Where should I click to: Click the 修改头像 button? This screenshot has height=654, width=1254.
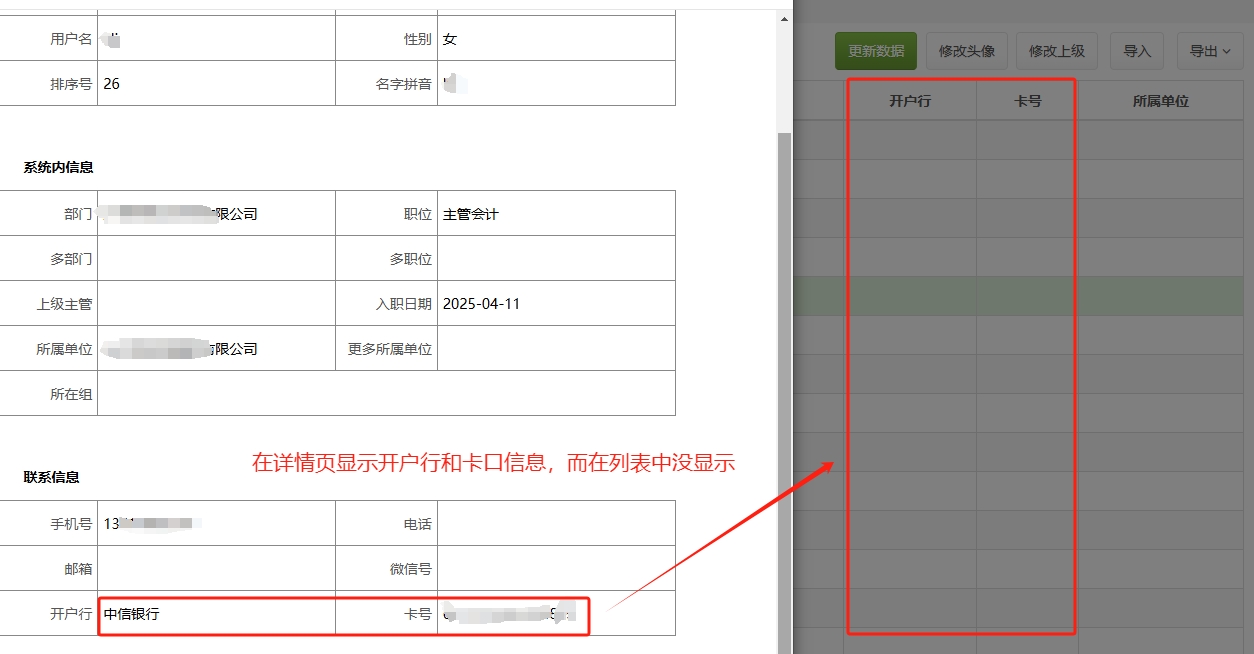pos(966,51)
